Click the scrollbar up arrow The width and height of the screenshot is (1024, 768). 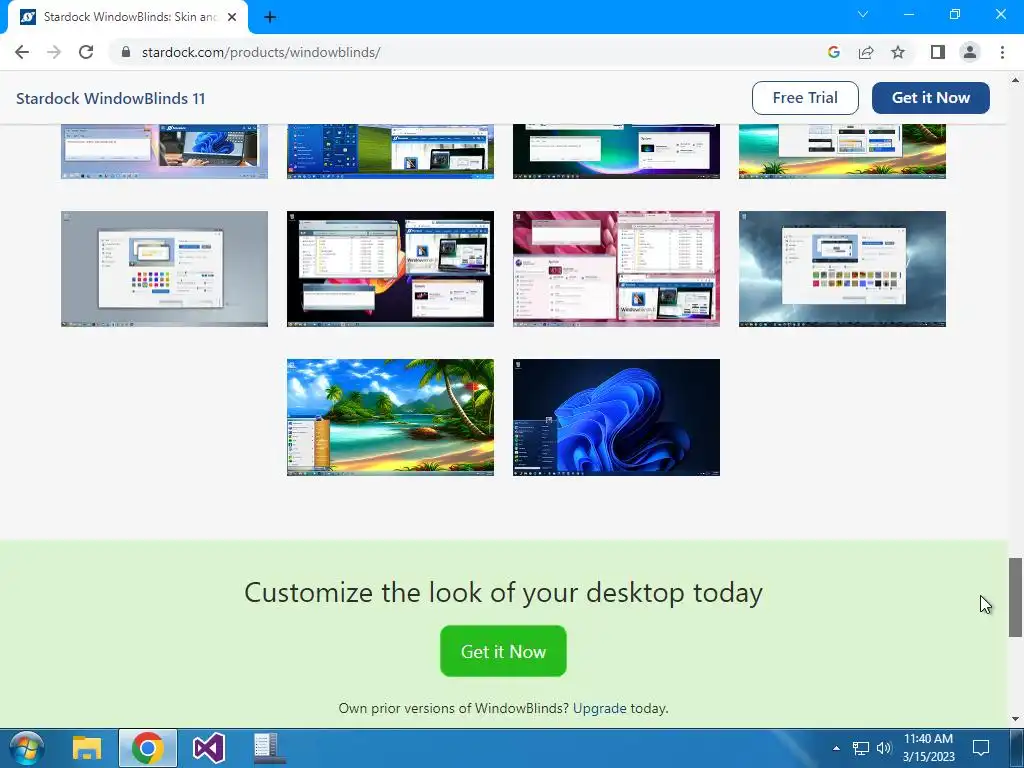(x=1015, y=80)
